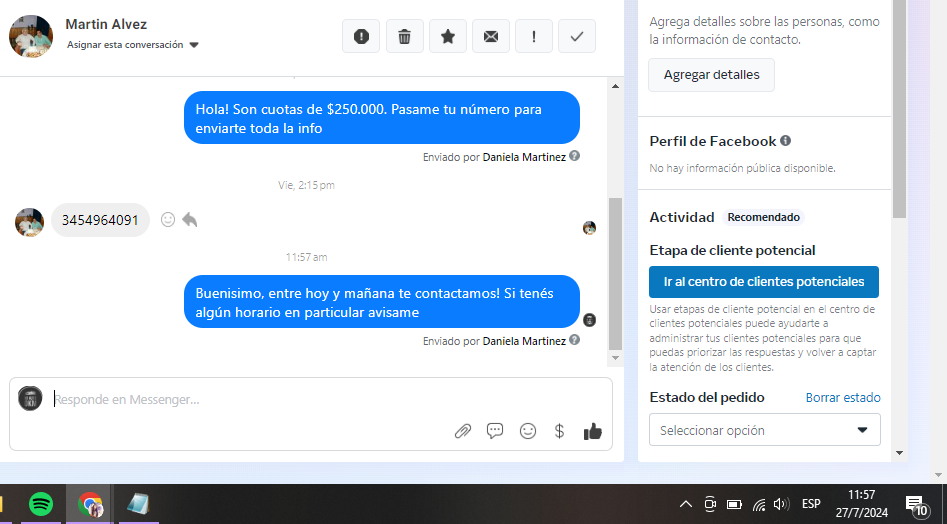Click the spam alert circle icon

tap(361, 37)
